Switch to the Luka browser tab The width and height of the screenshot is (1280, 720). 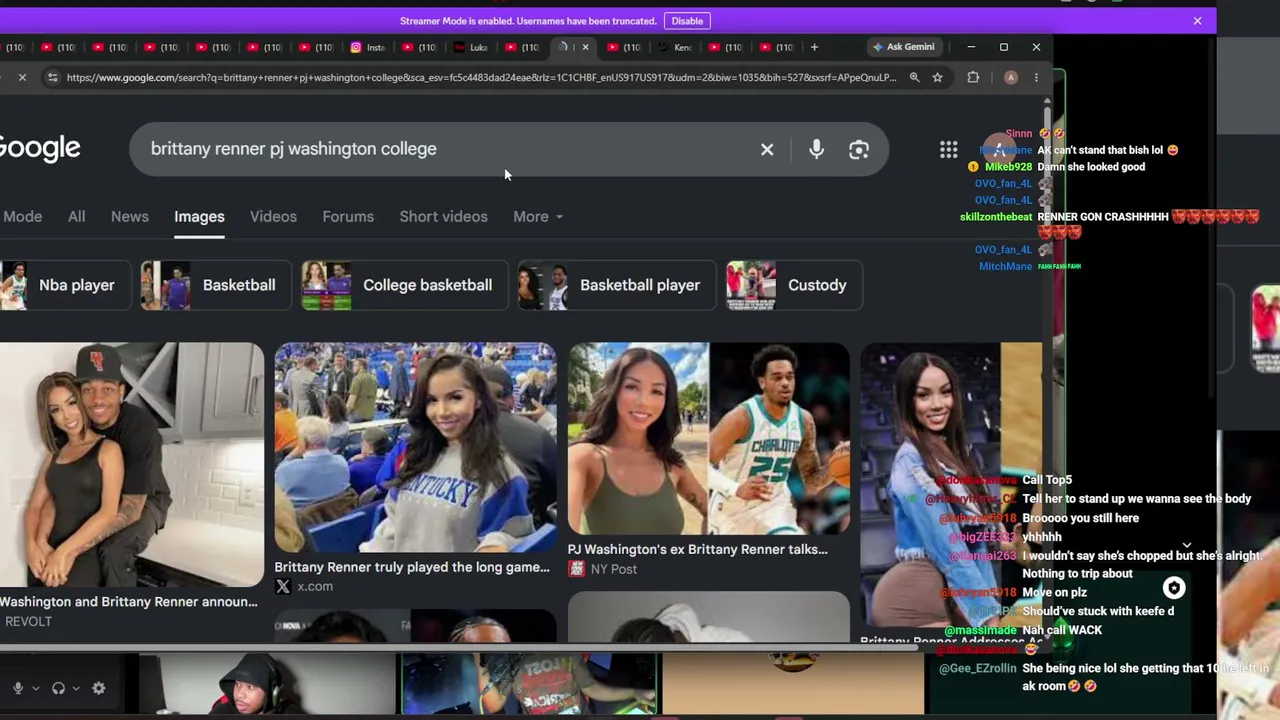coord(471,47)
